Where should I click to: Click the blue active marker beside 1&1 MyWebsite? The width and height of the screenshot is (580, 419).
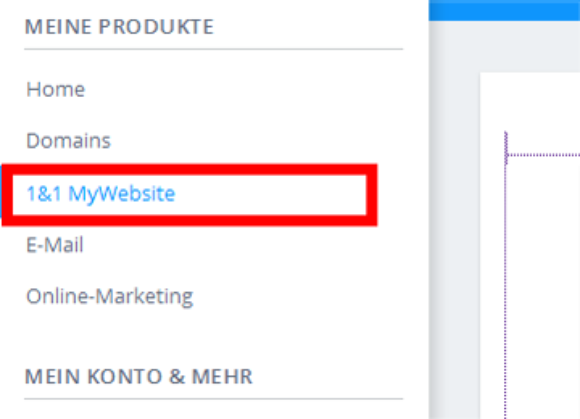(1, 191)
